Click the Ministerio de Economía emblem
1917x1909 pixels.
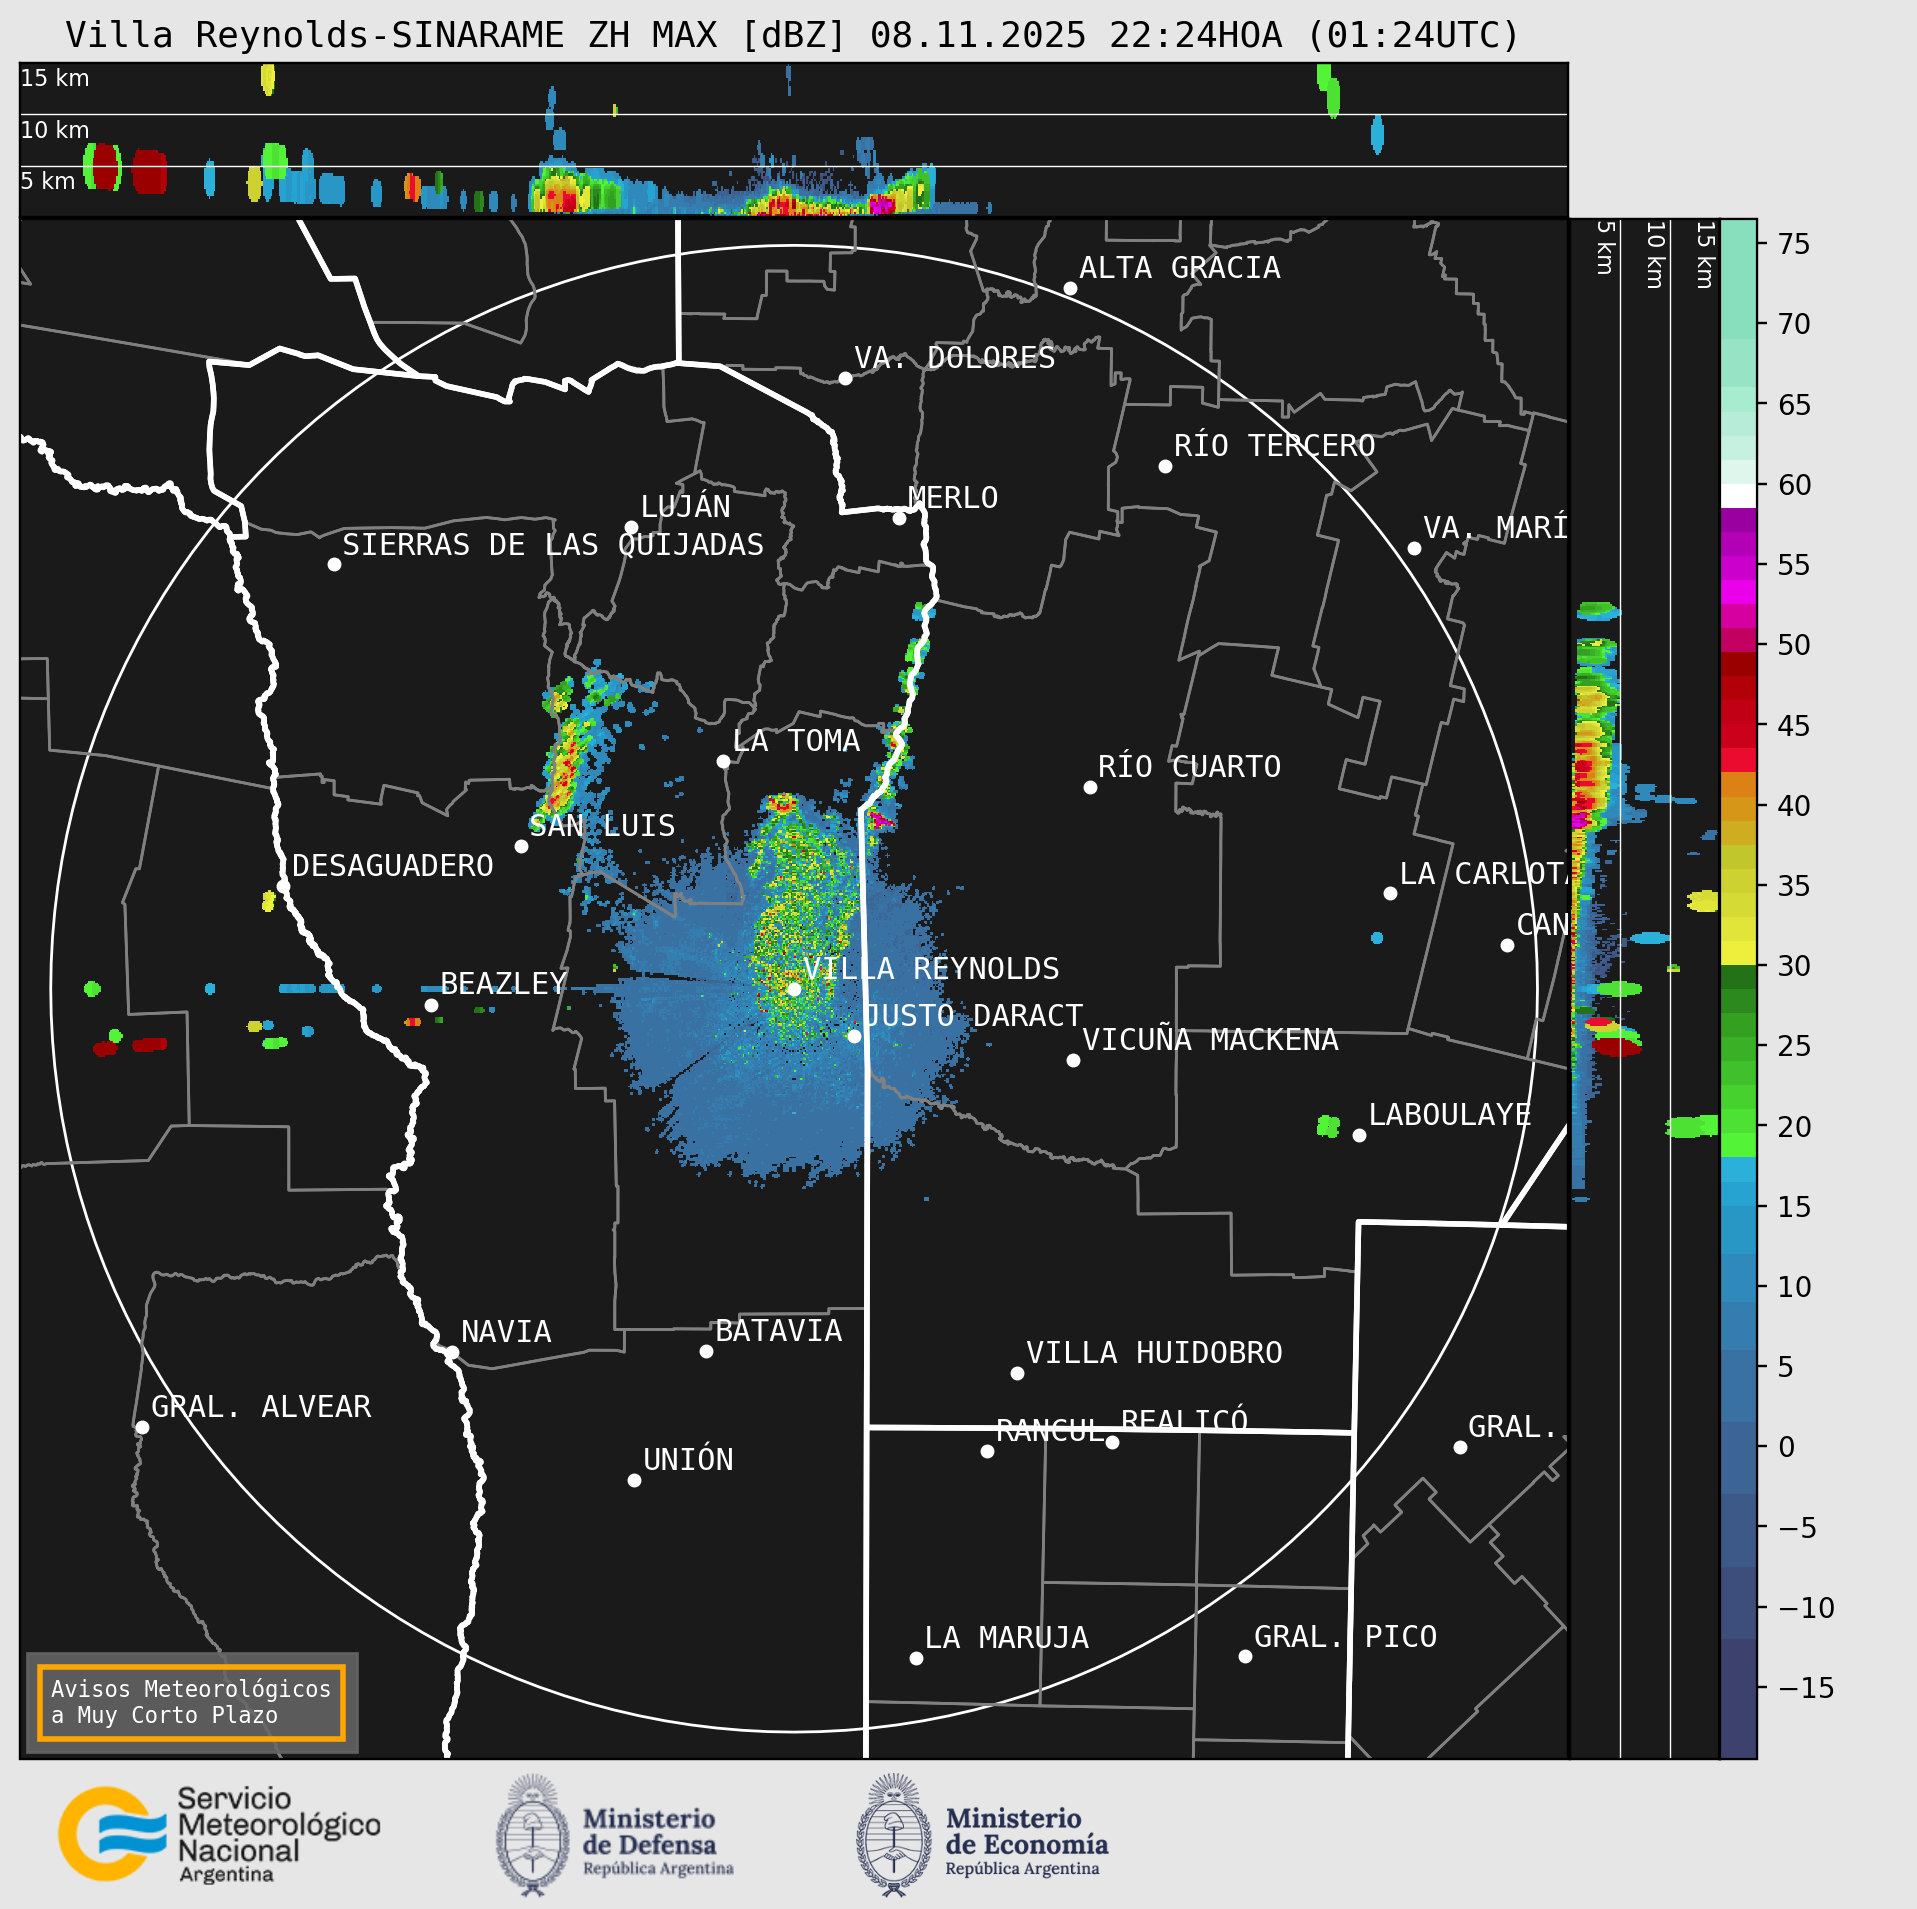(x=893, y=1835)
